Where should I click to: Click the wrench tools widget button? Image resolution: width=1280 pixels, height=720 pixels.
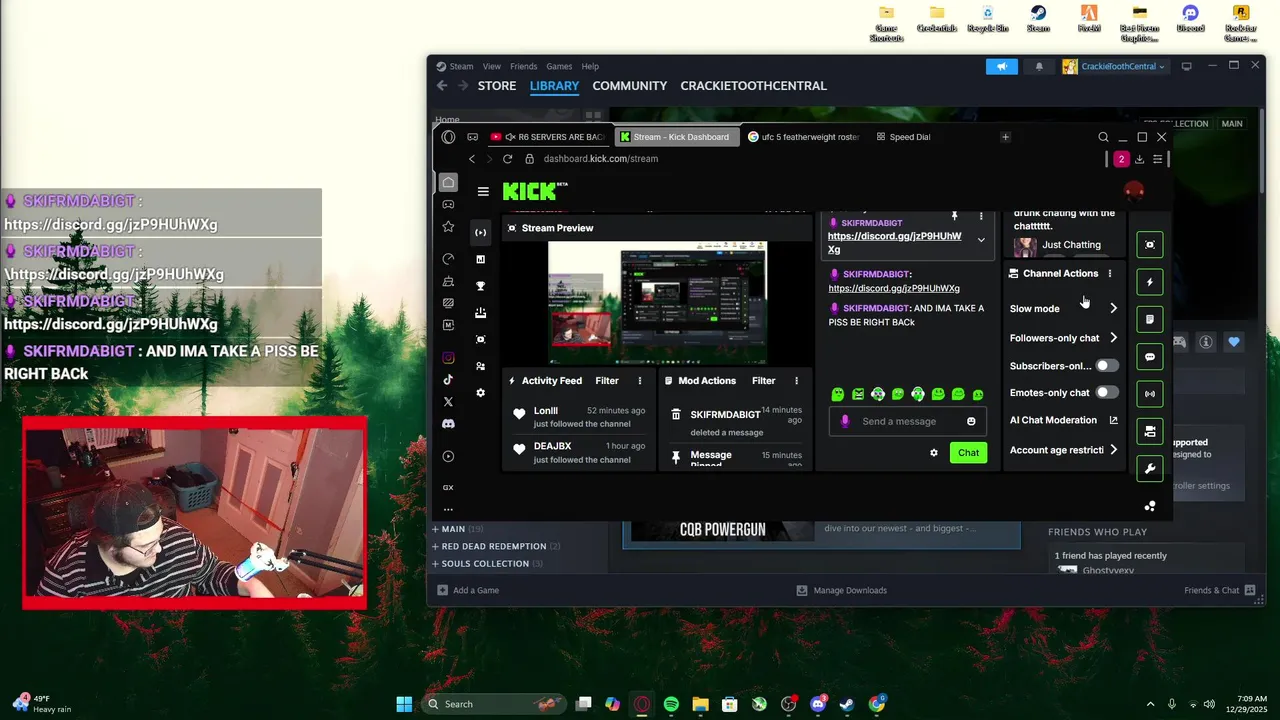pos(1150,469)
